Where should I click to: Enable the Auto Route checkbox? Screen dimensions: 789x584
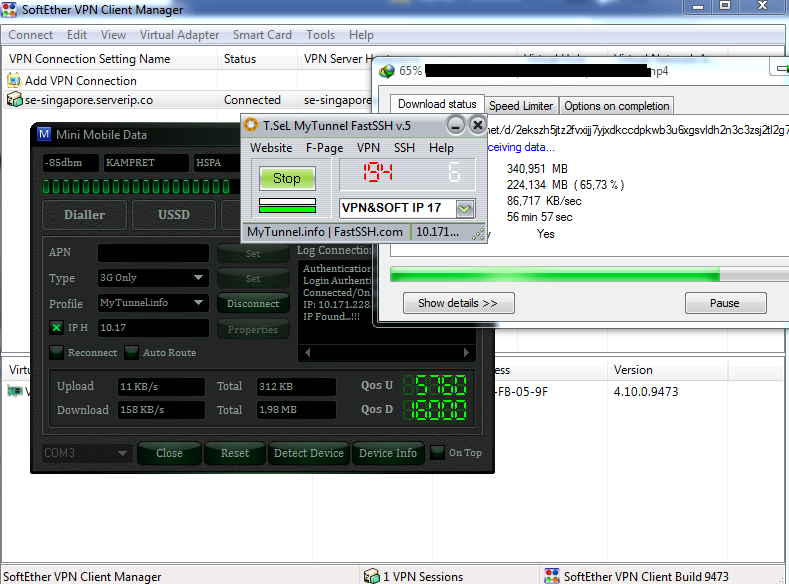click(x=131, y=352)
